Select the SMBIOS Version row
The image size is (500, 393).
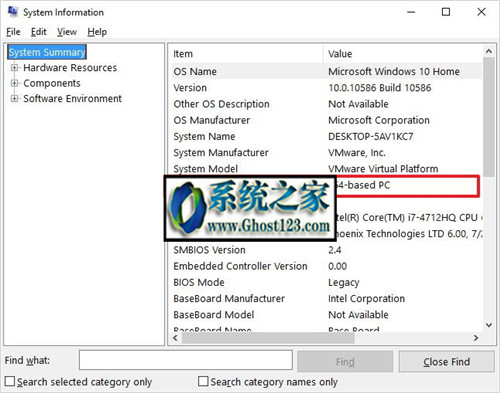point(327,250)
